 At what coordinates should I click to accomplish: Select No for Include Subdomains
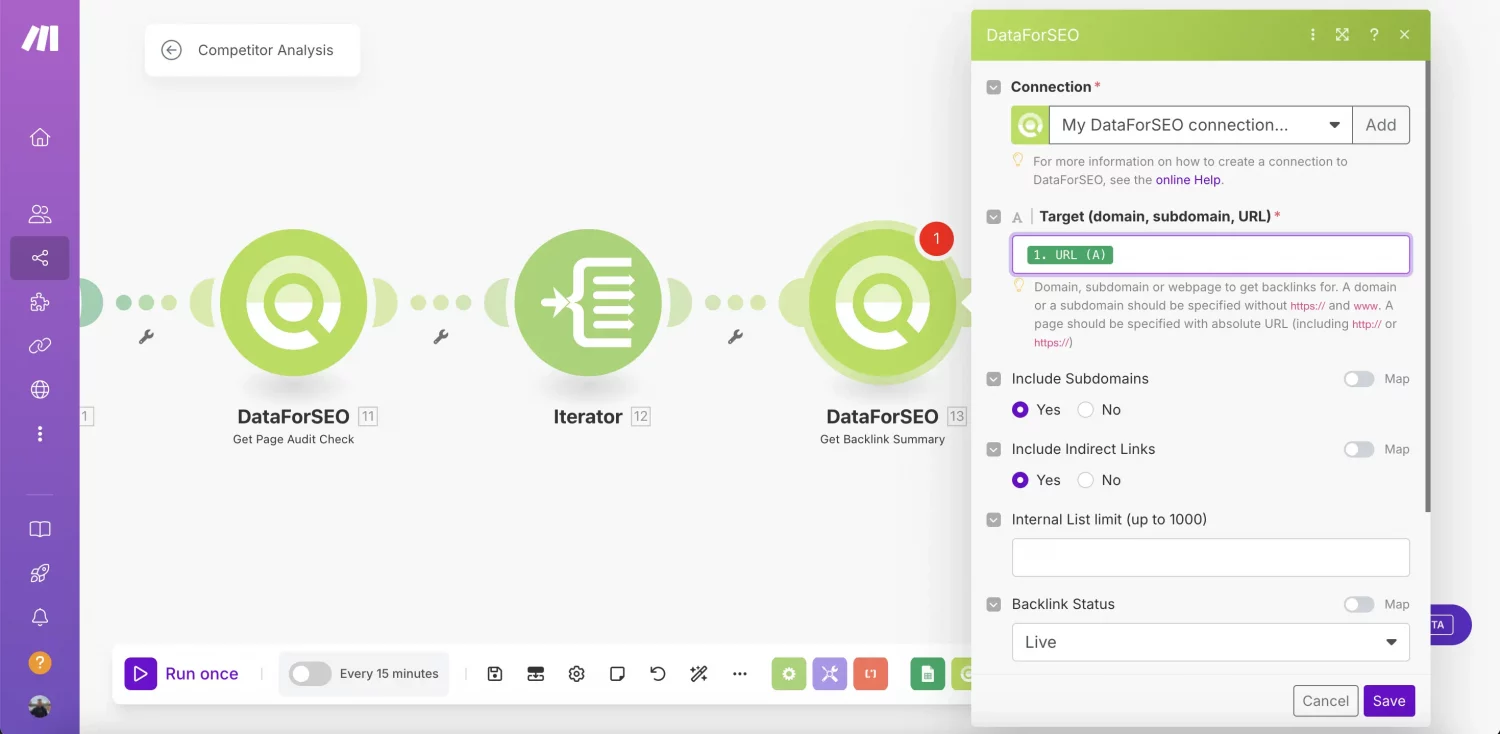point(1085,410)
